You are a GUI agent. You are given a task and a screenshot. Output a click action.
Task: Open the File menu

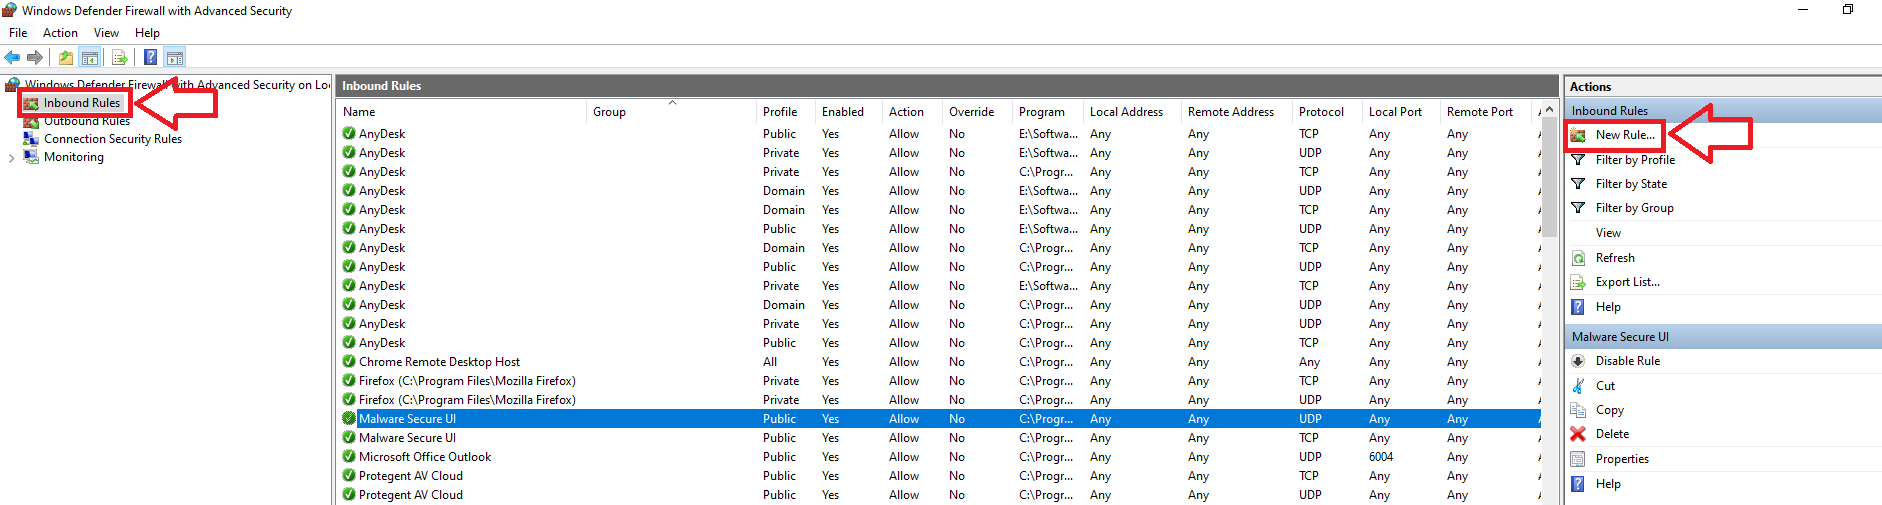point(18,33)
